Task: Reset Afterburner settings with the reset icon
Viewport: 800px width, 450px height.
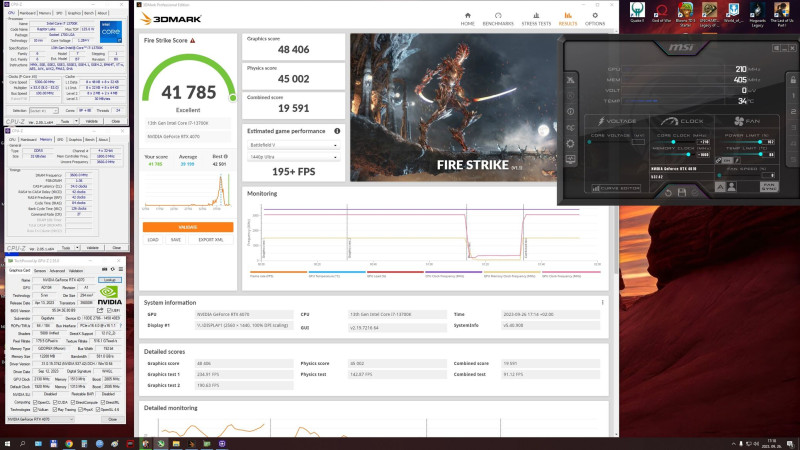Action: [x=668, y=192]
